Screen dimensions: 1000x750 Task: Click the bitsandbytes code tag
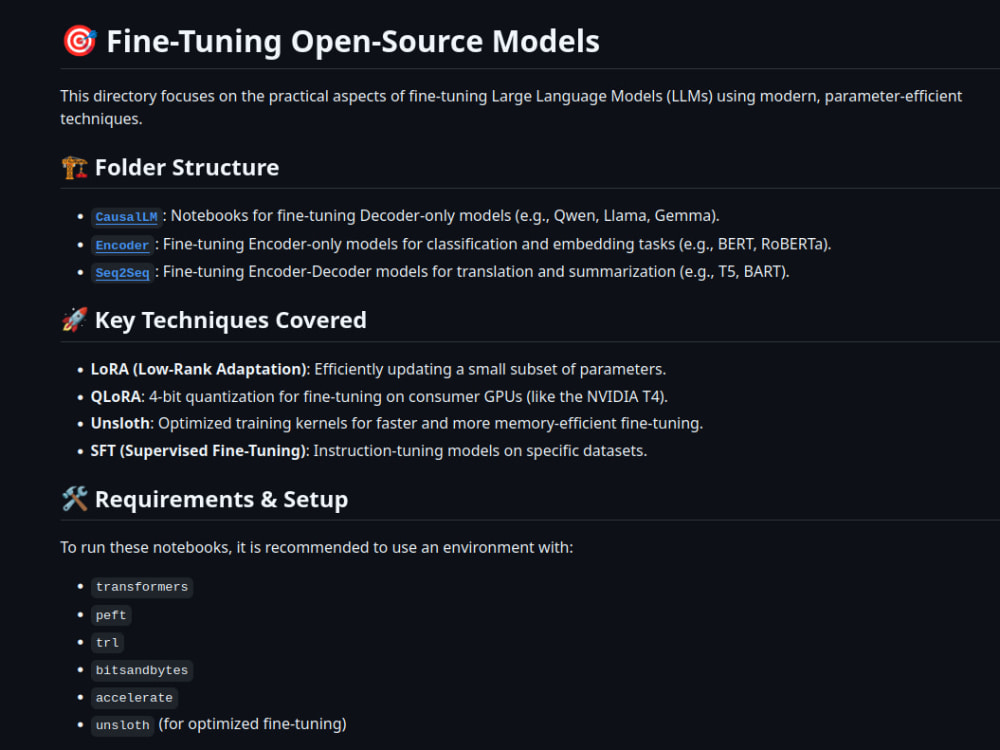[x=142, y=670]
